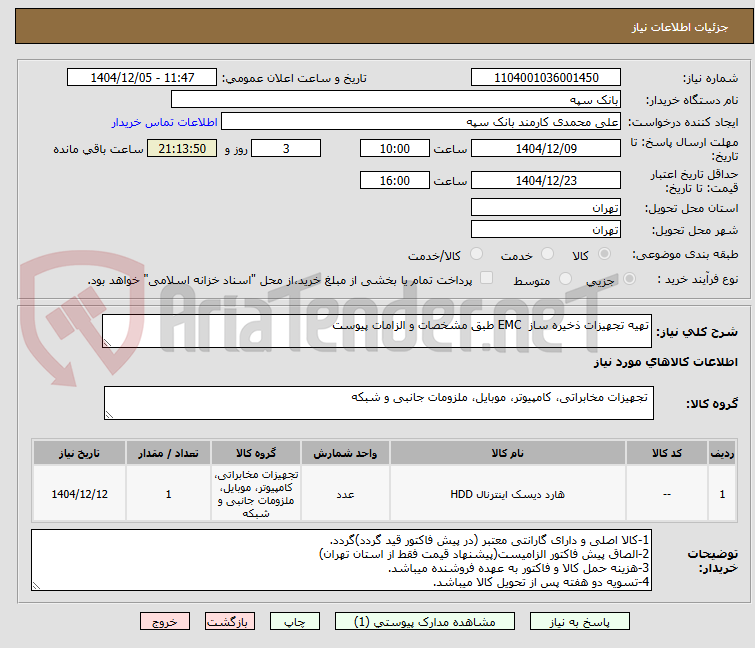The height and width of the screenshot is (648, 755).
Task: Click the requester field علی محمدی
Action: pyautogui.click(x=421, y=122)
